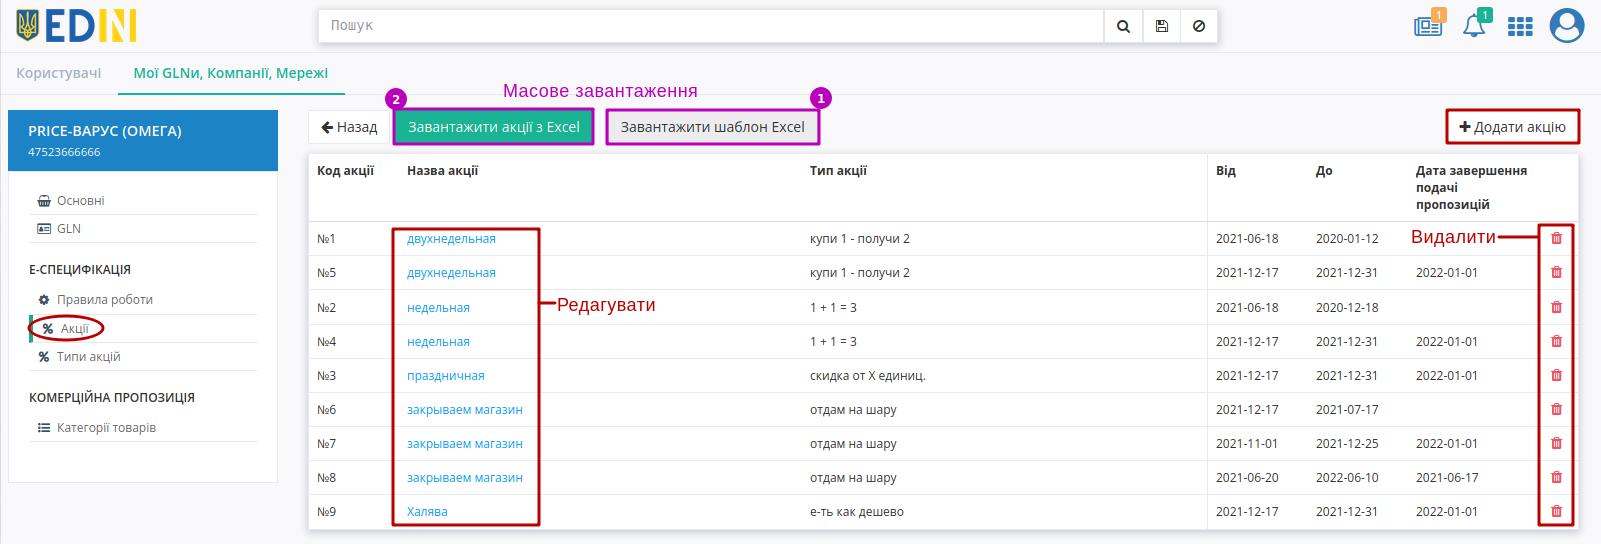Click the search magnifier icon
1601x544 pixels.
[1123, 26]
